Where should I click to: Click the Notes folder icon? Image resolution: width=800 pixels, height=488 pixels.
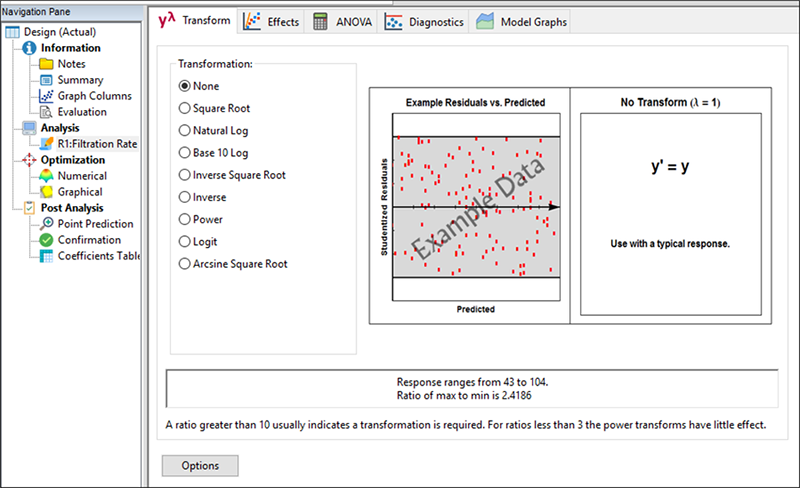(x=46, y=64)
